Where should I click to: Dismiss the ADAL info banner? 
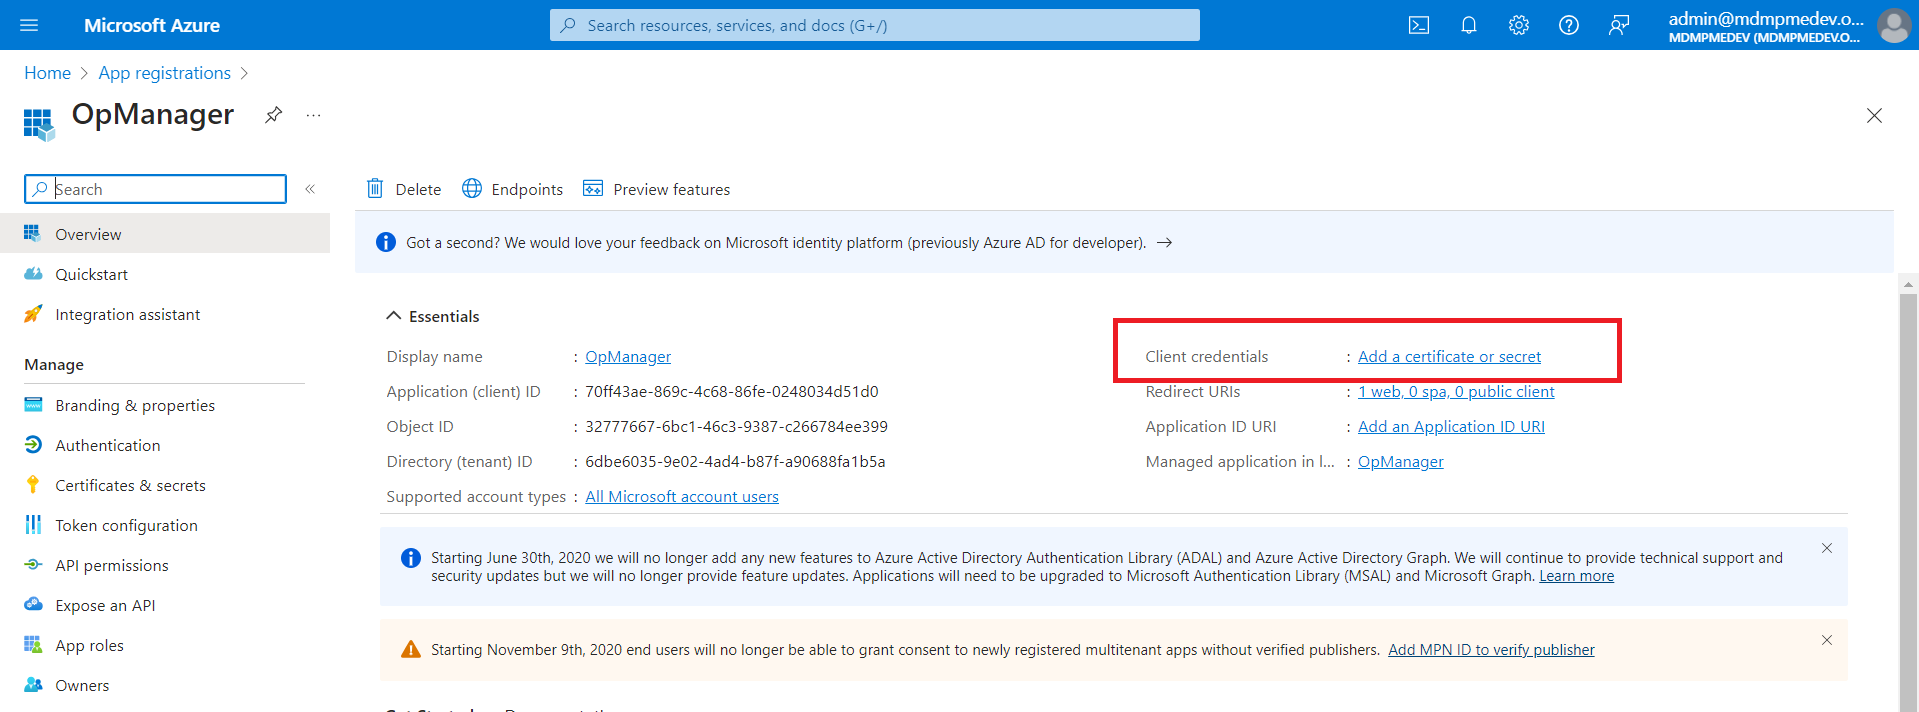[x=1827, y=548]
